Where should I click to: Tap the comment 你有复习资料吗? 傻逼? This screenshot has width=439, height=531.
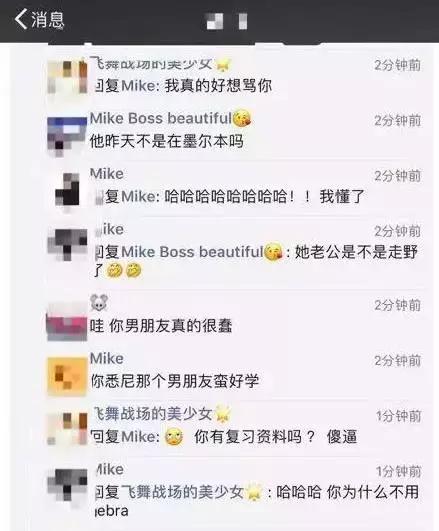(x=275, y=437)
